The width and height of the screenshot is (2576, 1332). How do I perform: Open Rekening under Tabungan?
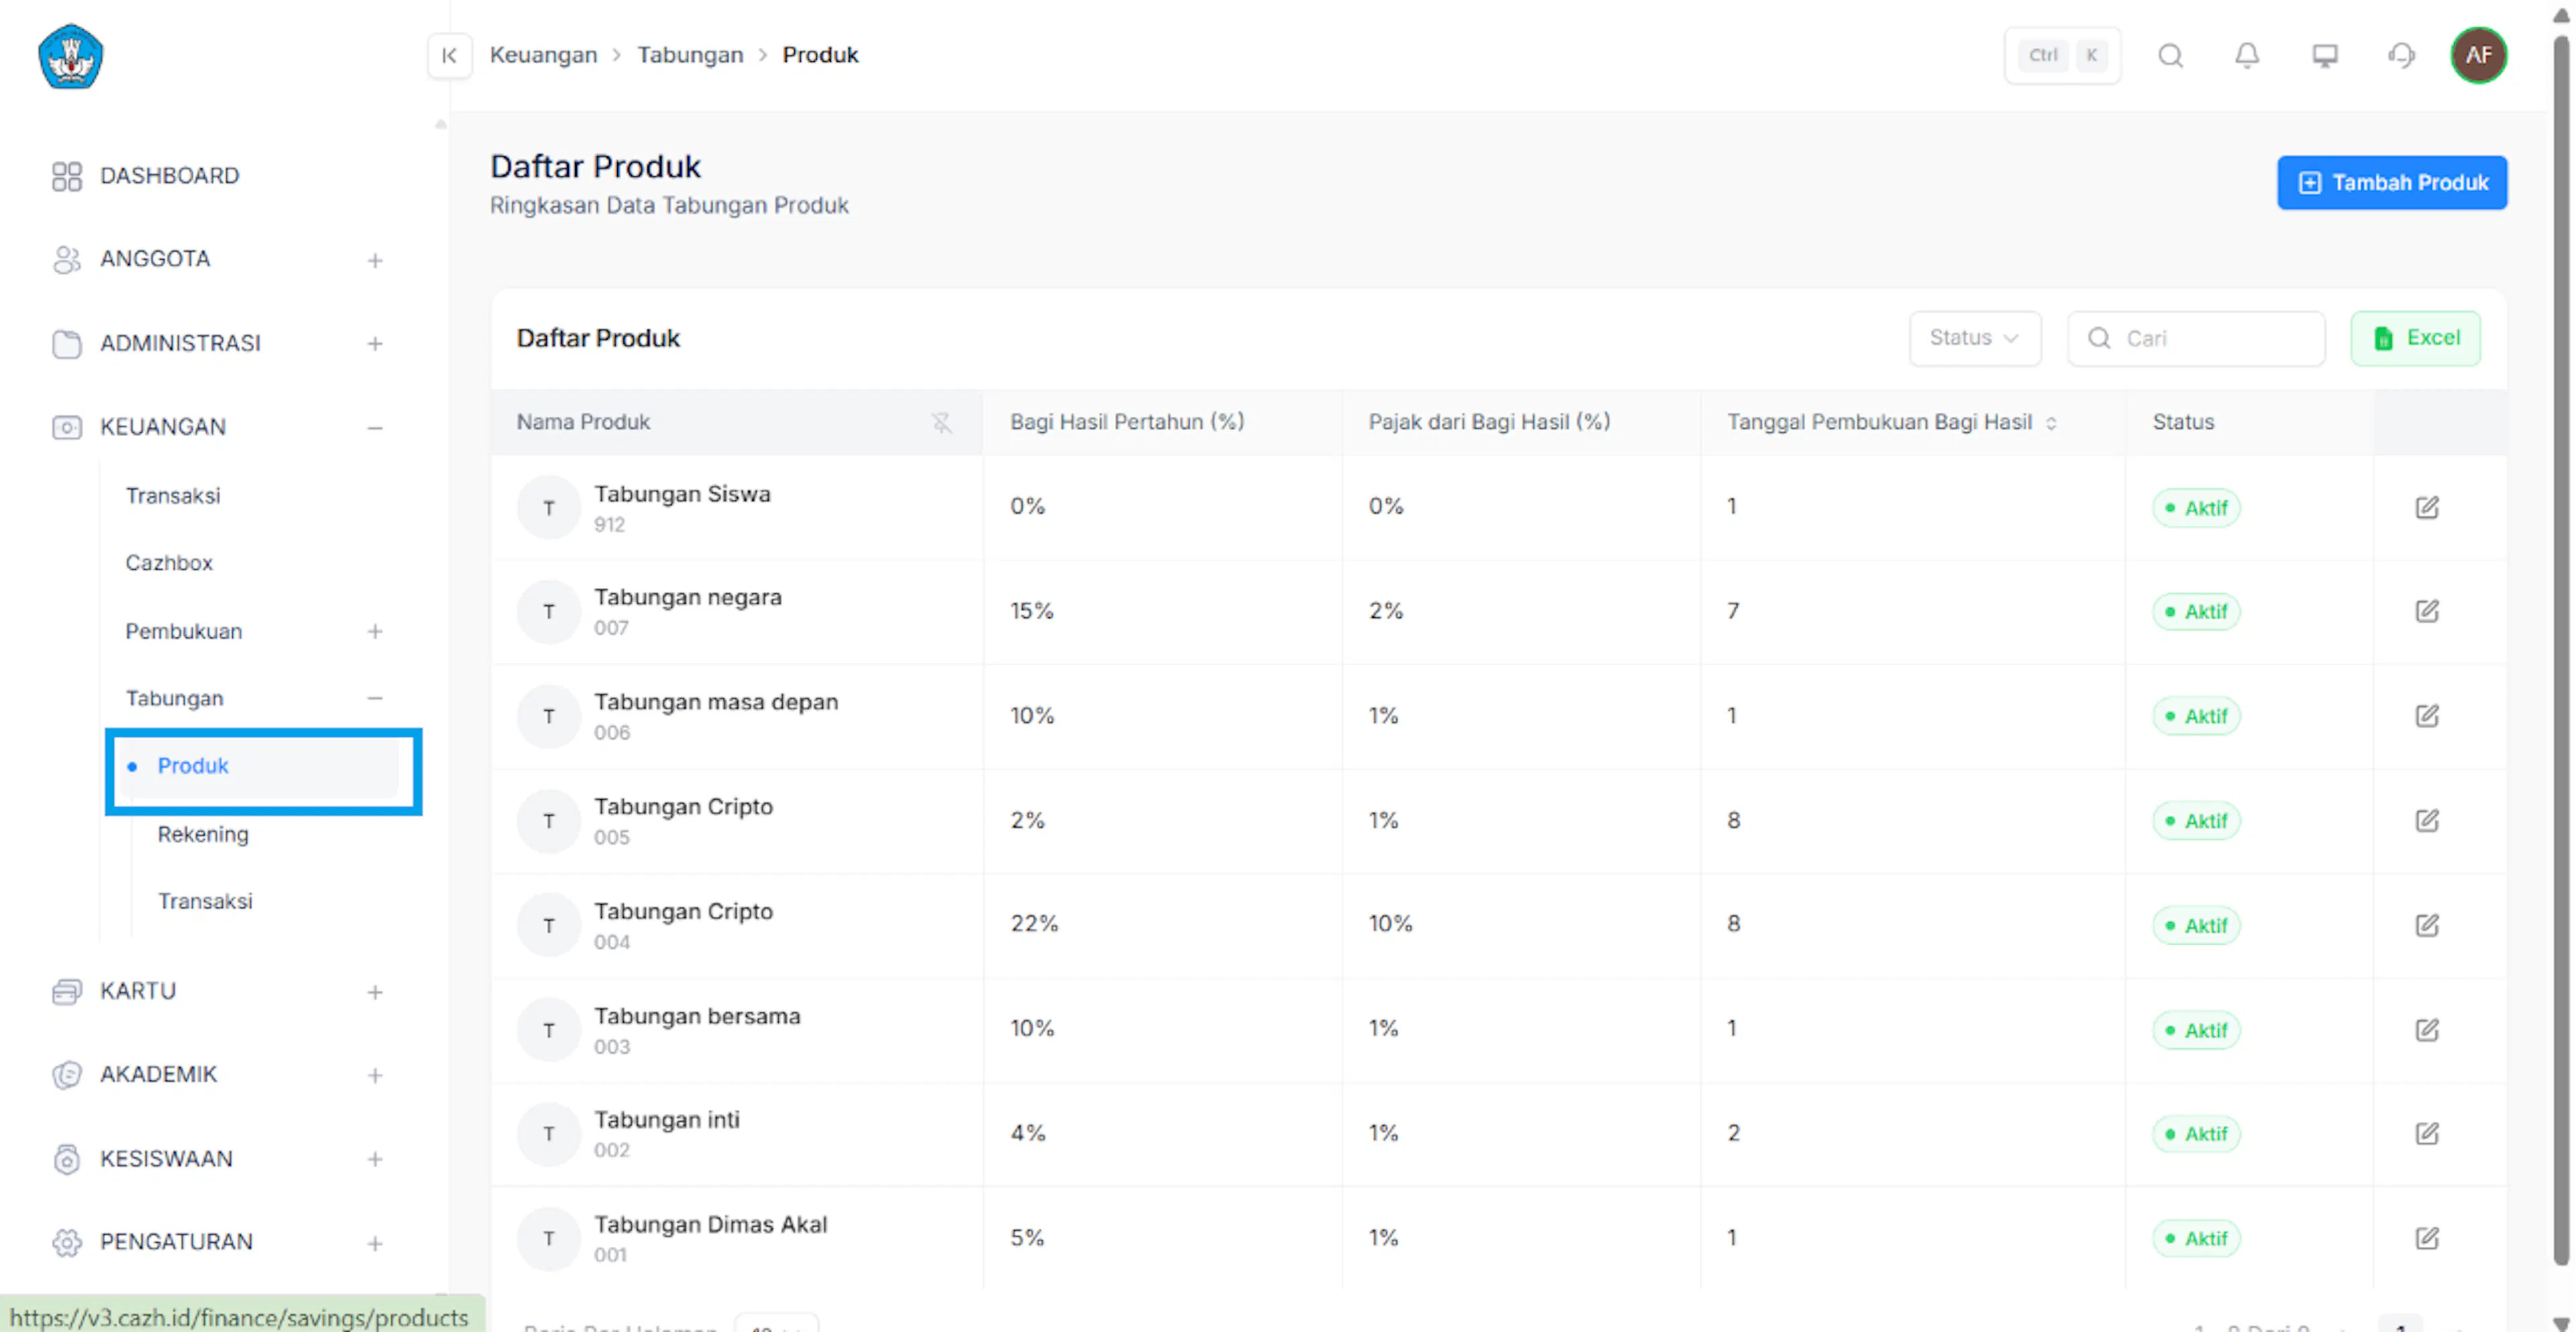point(203,834)
